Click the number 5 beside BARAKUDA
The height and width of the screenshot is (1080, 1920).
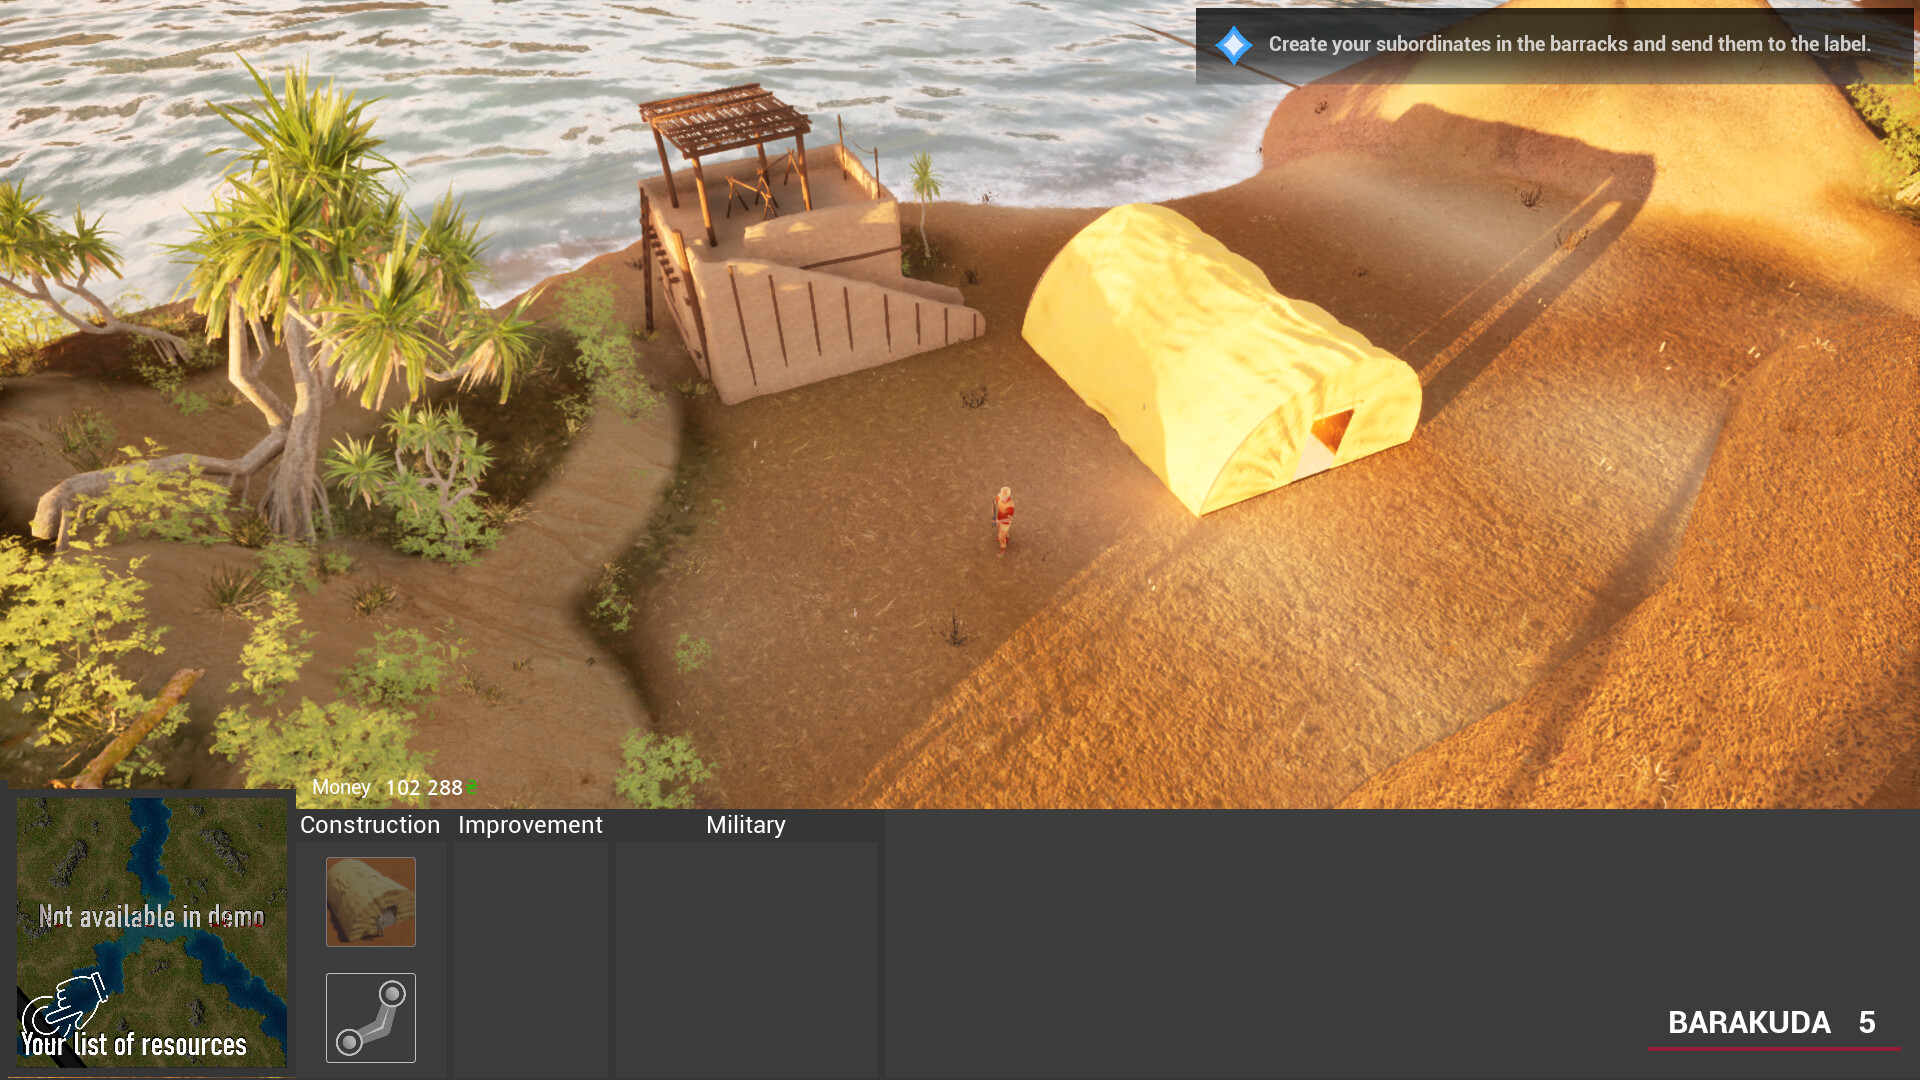(x=1866, y=1022)
